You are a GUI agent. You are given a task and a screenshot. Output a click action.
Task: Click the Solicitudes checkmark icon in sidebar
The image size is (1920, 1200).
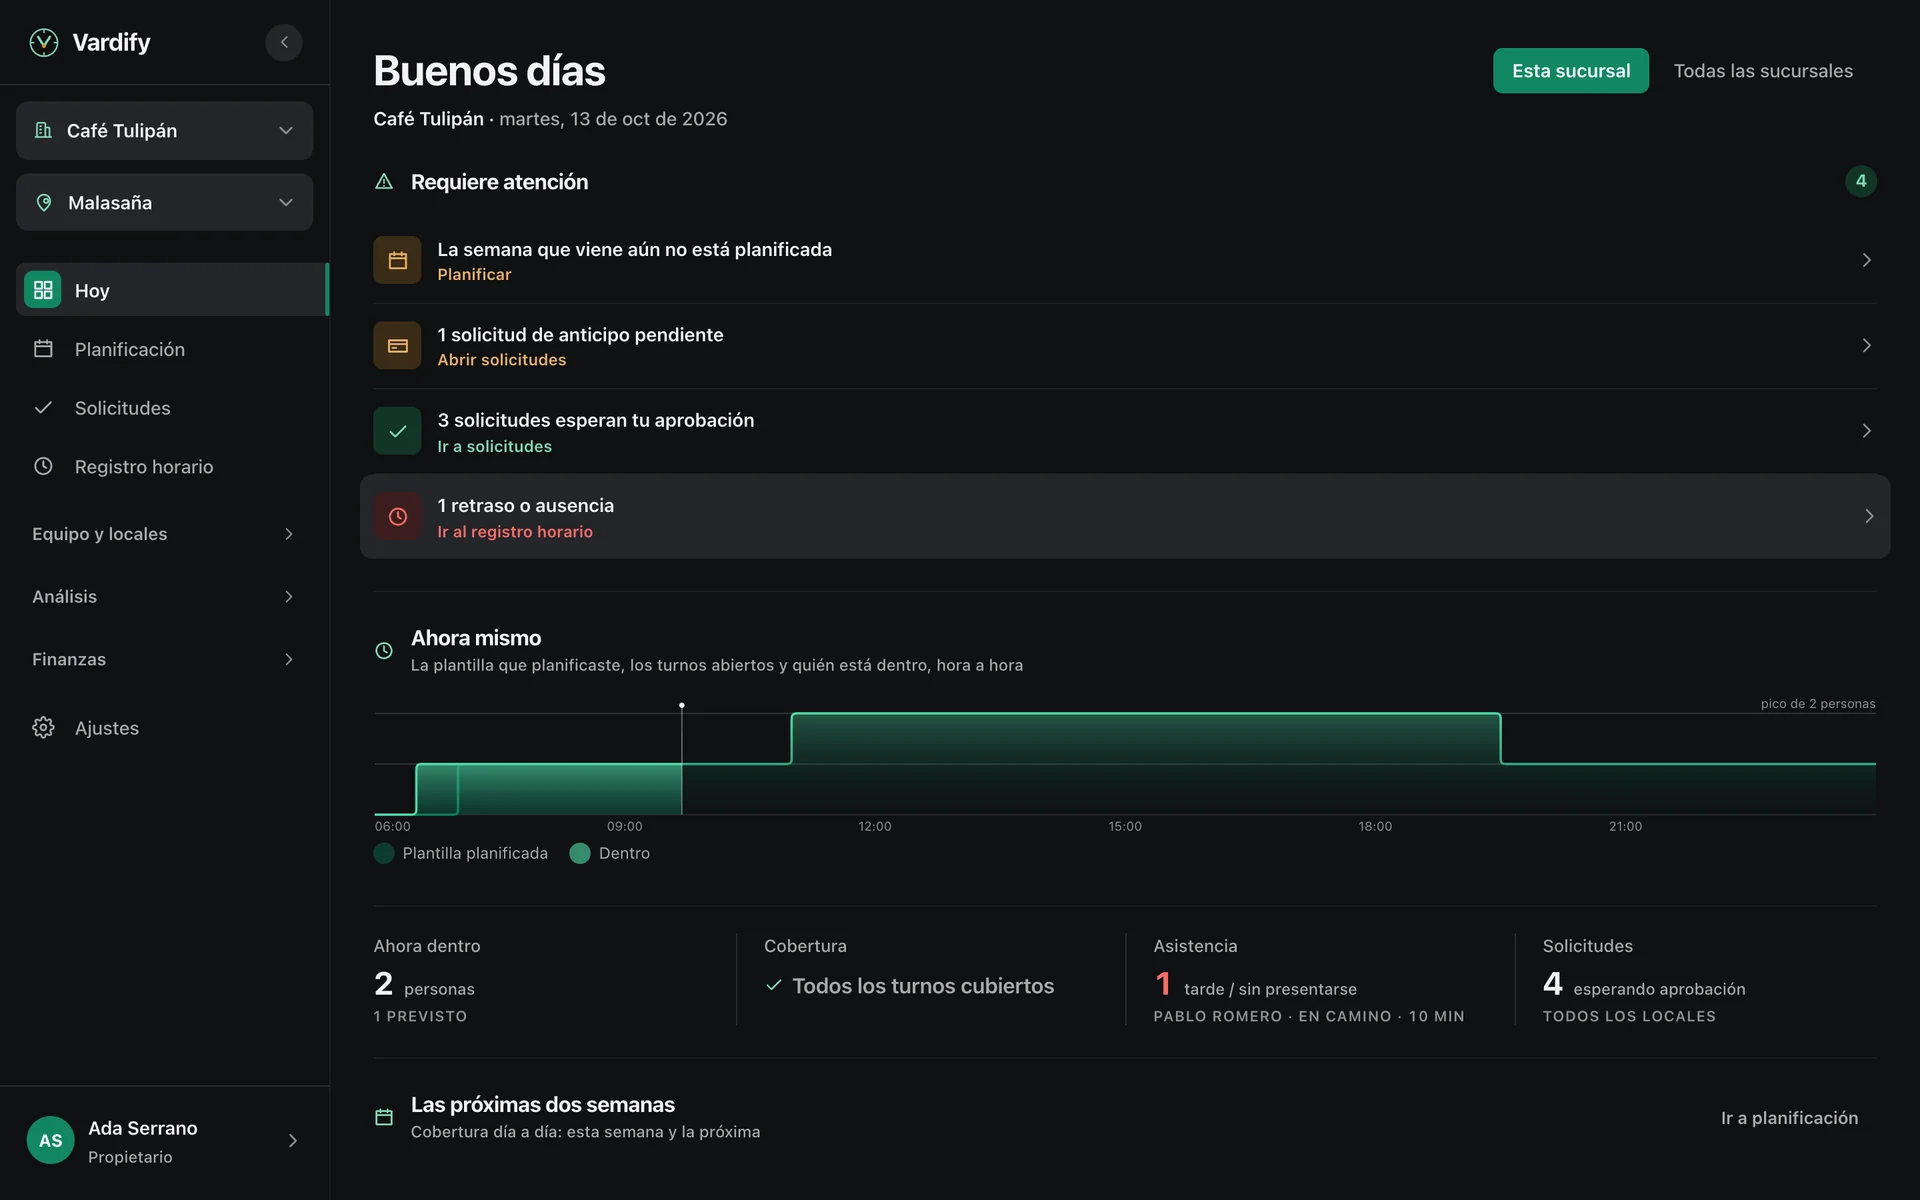coord(43,408)
